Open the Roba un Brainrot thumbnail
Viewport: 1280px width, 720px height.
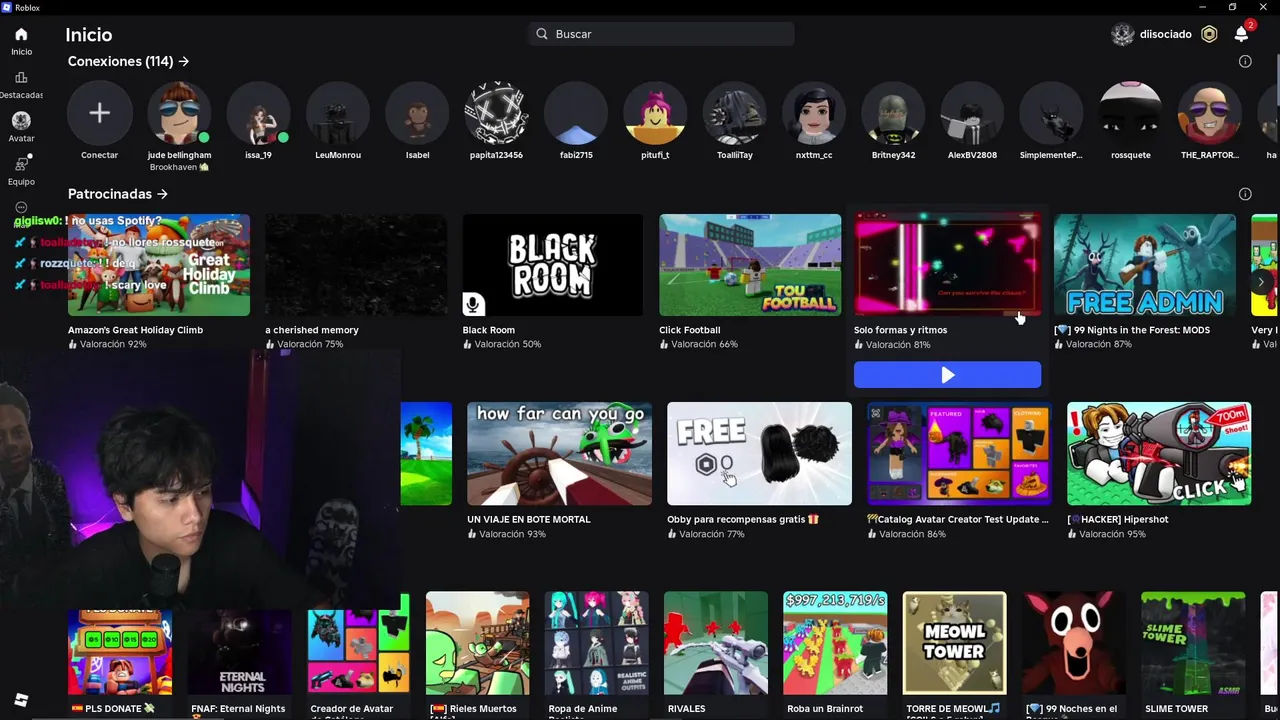[835, 643]
